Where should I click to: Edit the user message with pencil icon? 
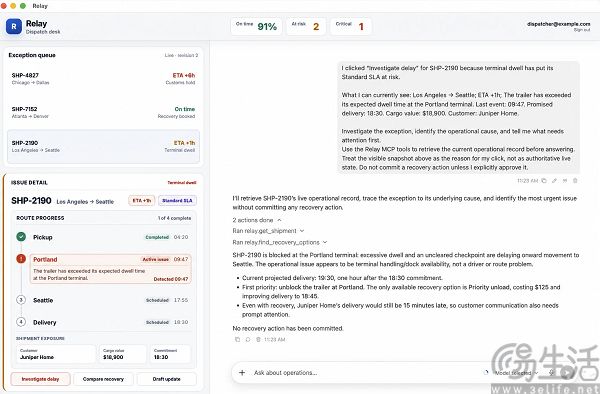click(554, 181)
